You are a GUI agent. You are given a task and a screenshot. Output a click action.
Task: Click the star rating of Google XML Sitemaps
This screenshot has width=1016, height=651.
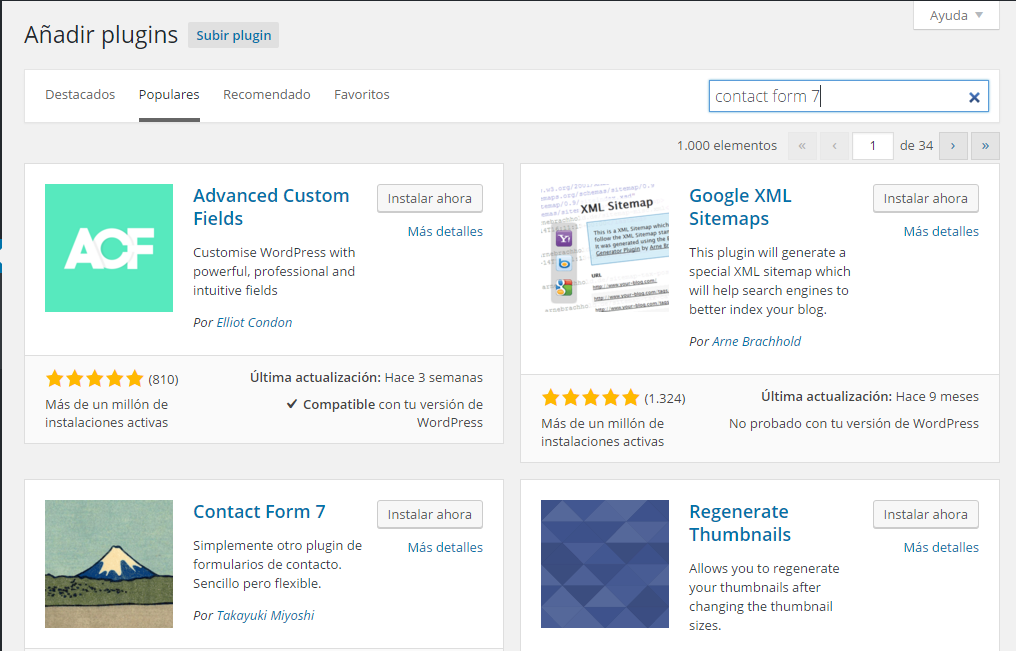point(590,397)
